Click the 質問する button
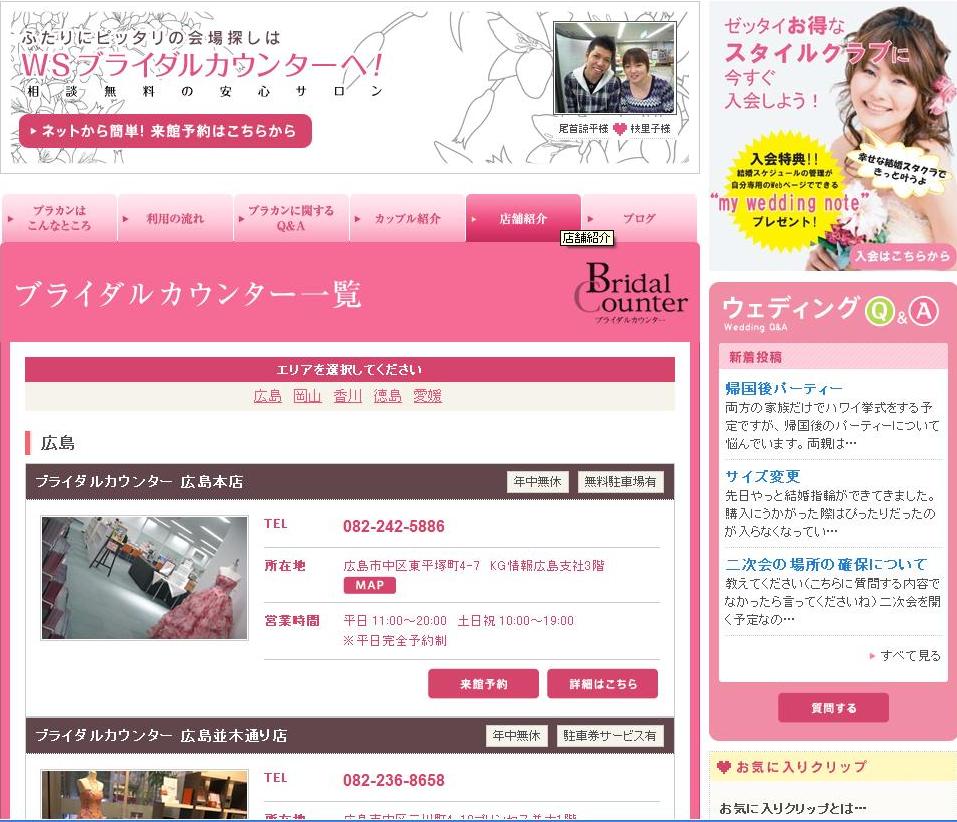This screenshot has height=822, width=957. tap(833, 708)
